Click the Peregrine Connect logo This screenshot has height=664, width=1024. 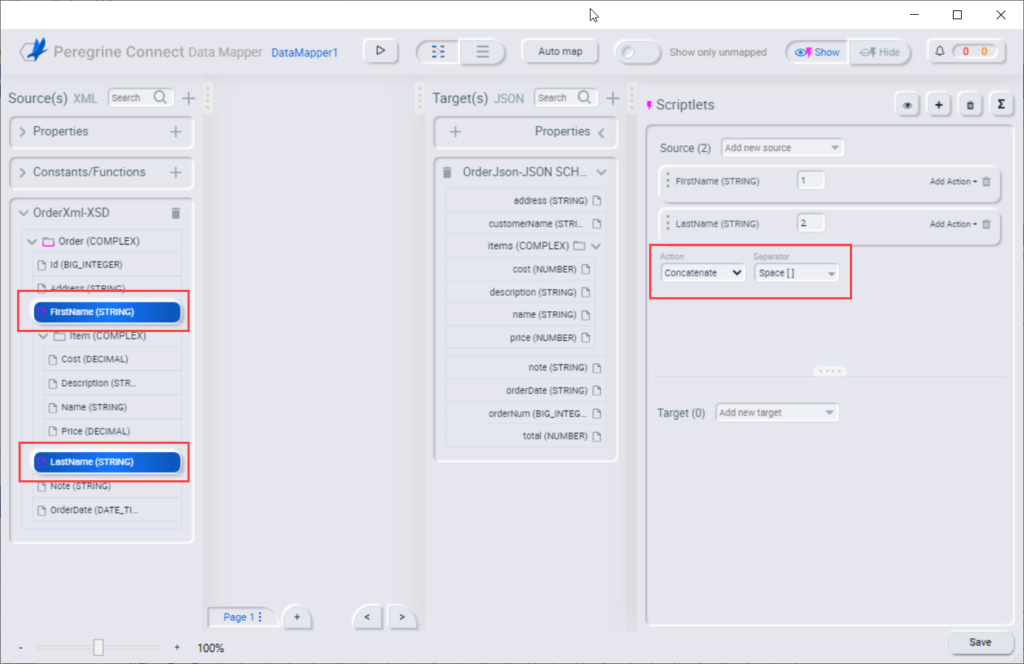pos(34,50)
